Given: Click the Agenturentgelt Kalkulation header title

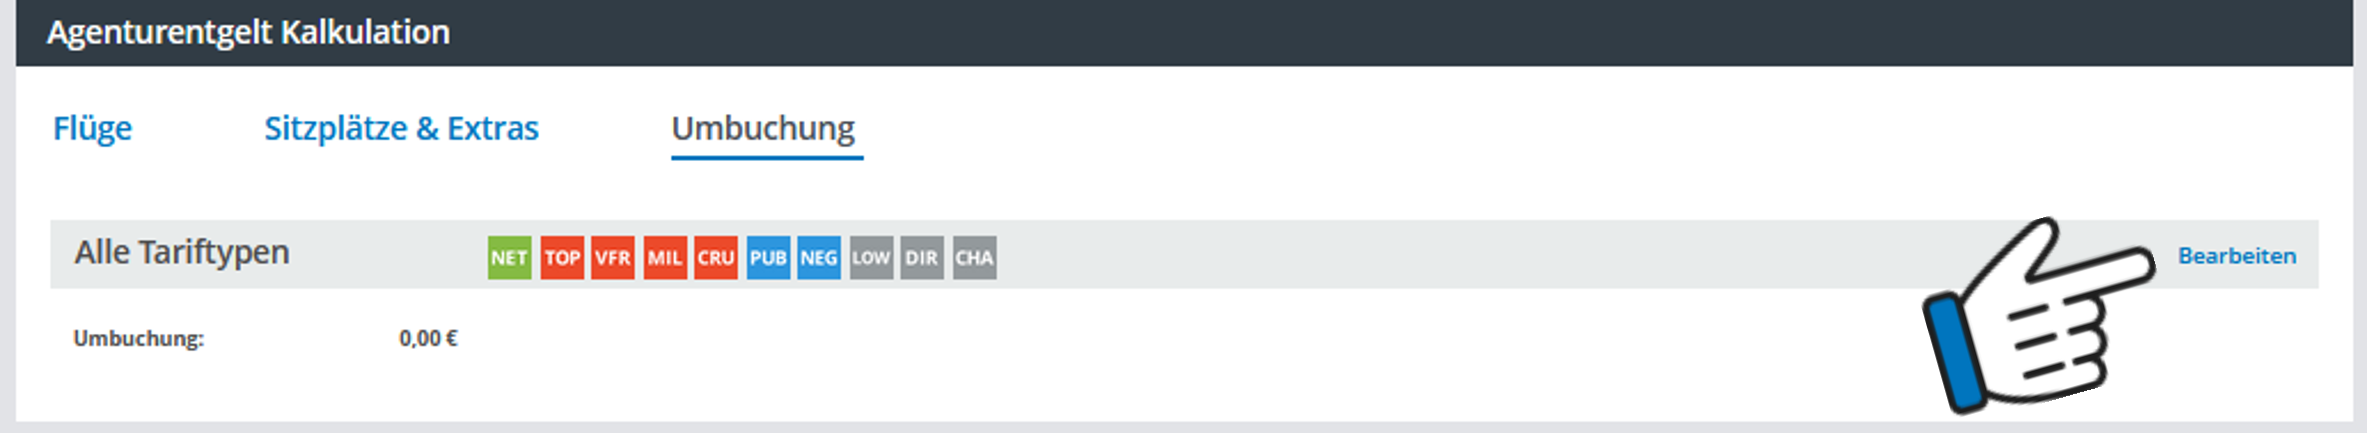Looking at the screenshot, I should pyautogui.click(x=248, y=32).
